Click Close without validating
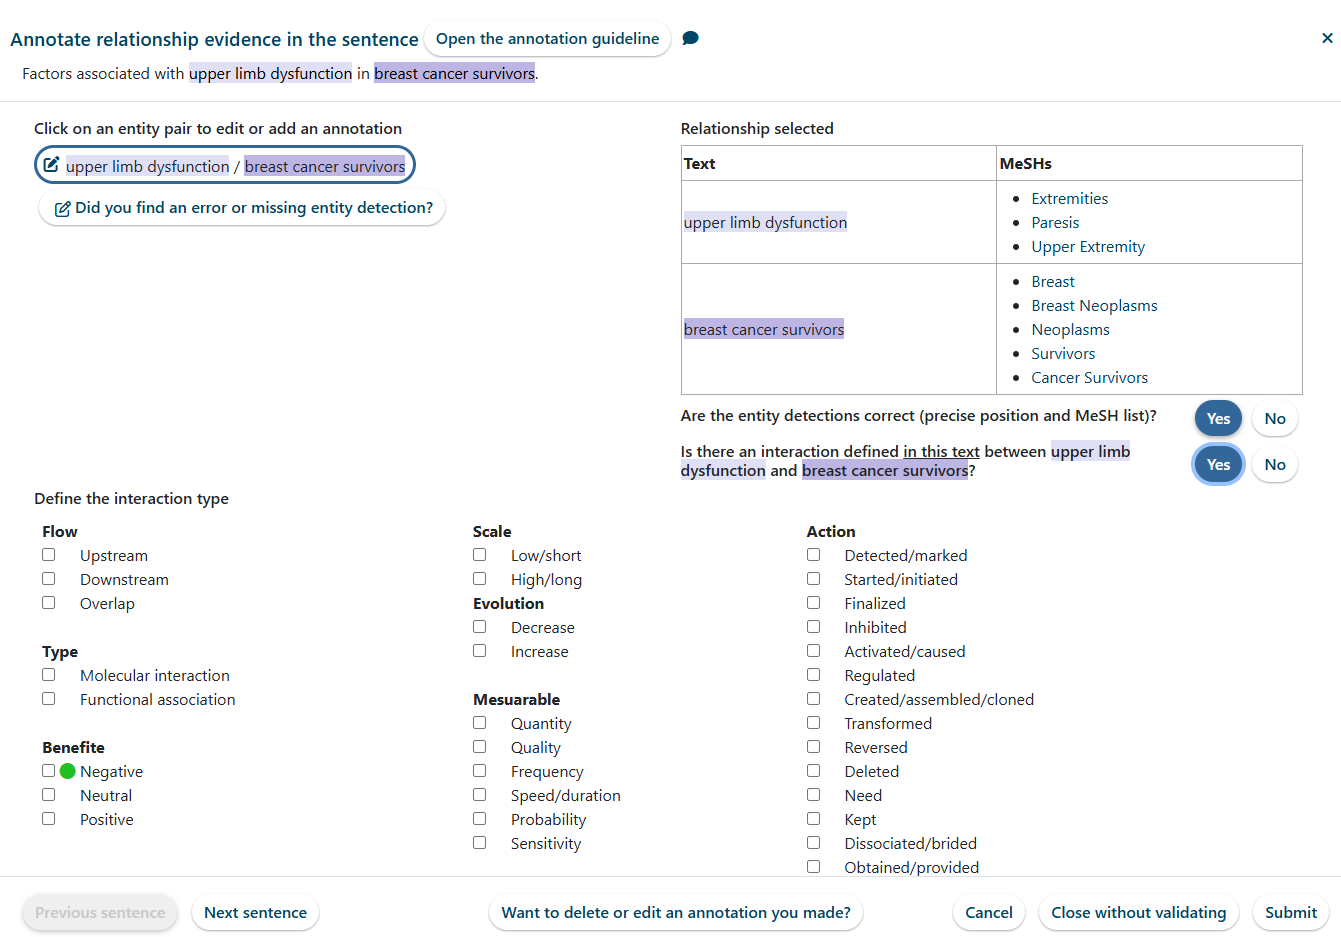The width and height of the screenshot is (1341, 937). [x=1138, y=913]
